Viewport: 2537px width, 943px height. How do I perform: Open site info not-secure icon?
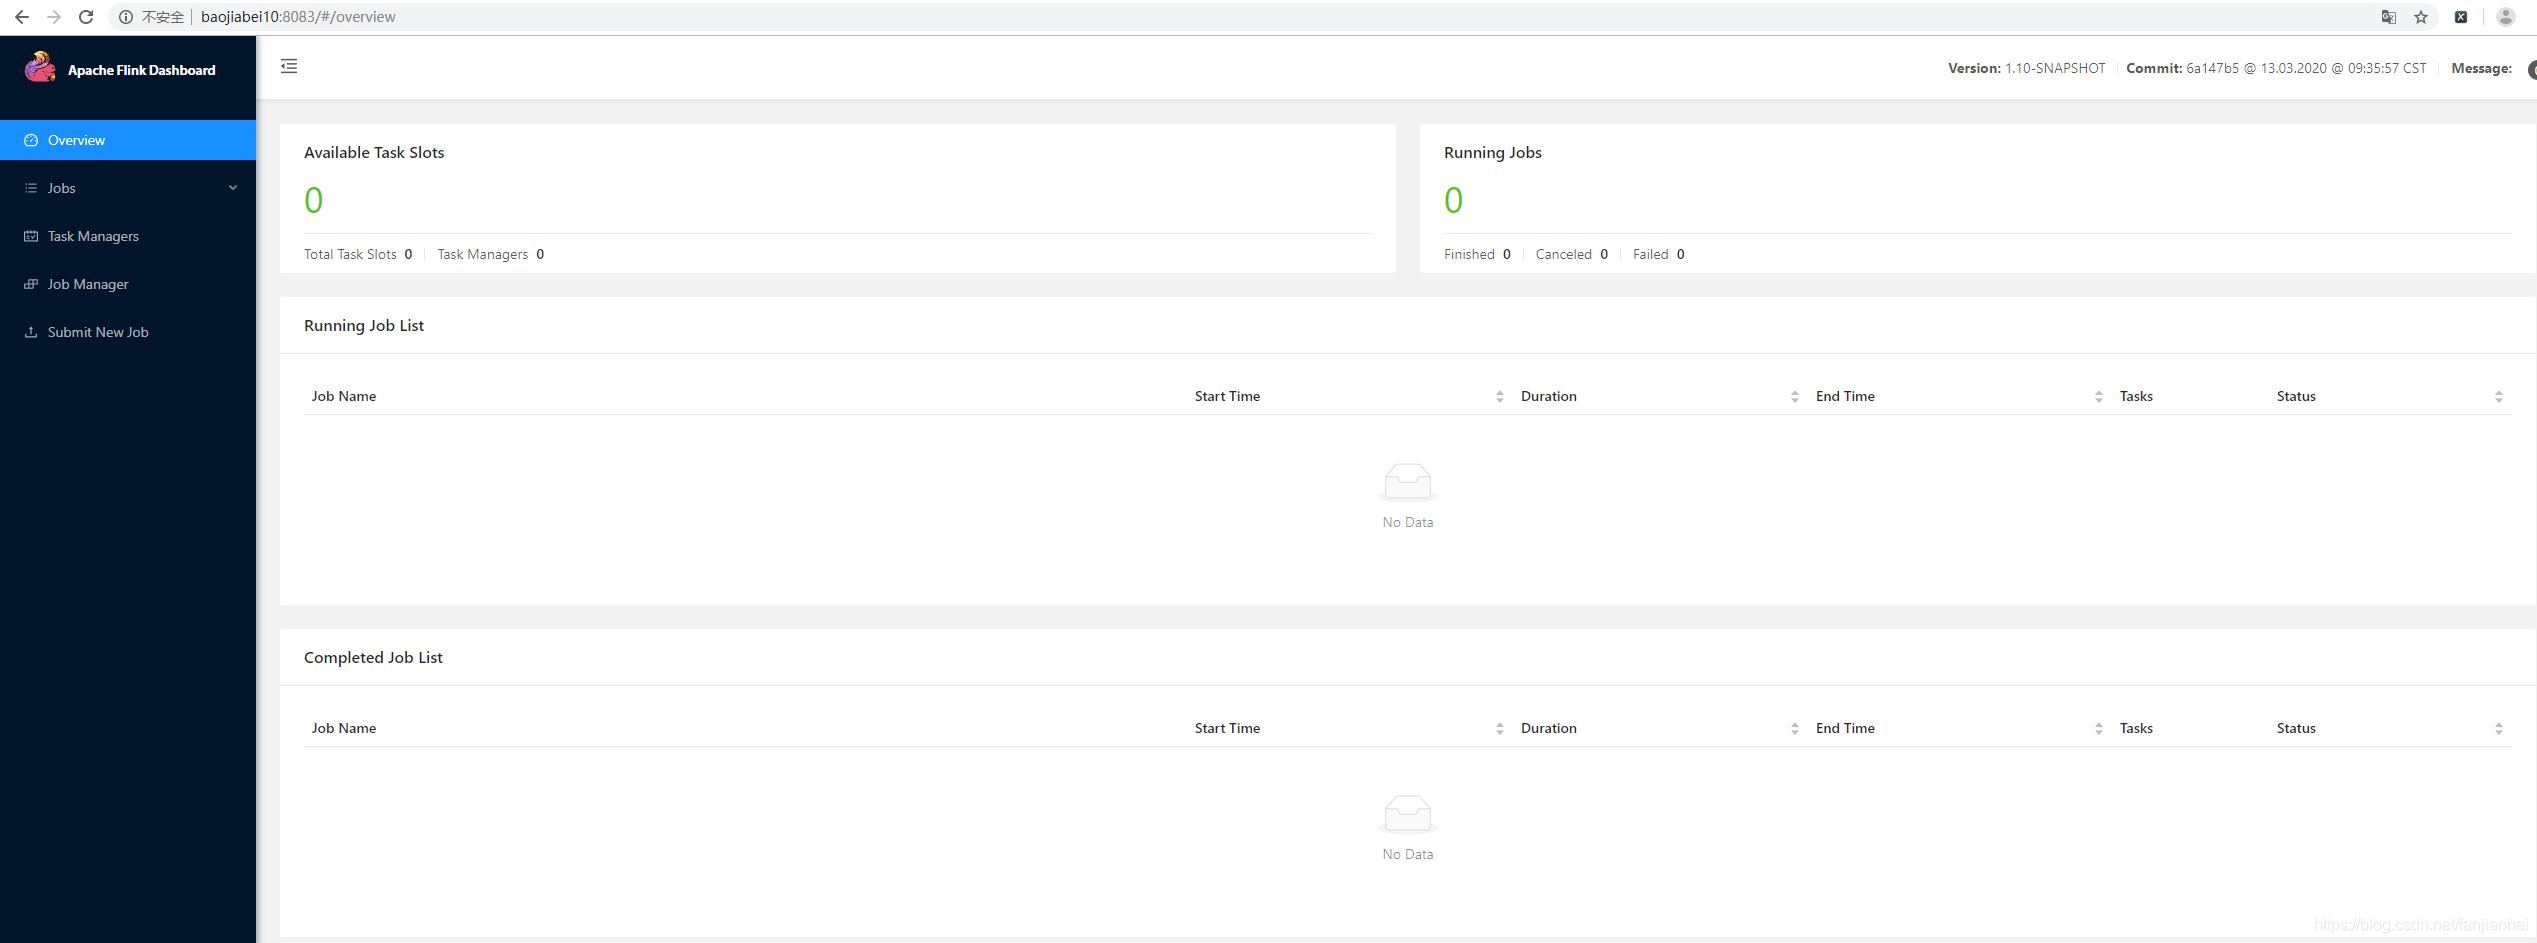pyautogui.click(x=126, y=17)
